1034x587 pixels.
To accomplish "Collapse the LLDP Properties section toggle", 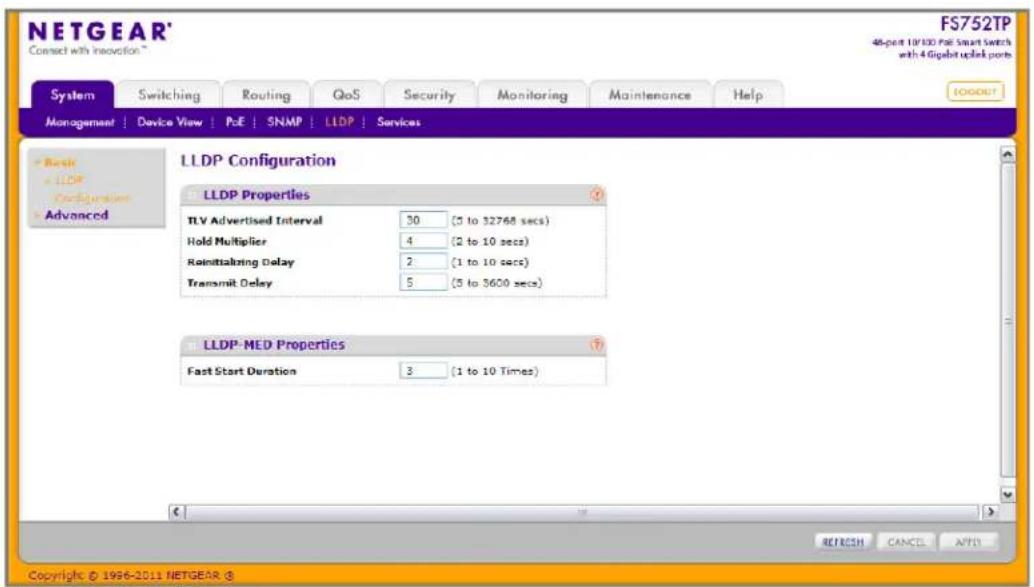I will (193, 195).
